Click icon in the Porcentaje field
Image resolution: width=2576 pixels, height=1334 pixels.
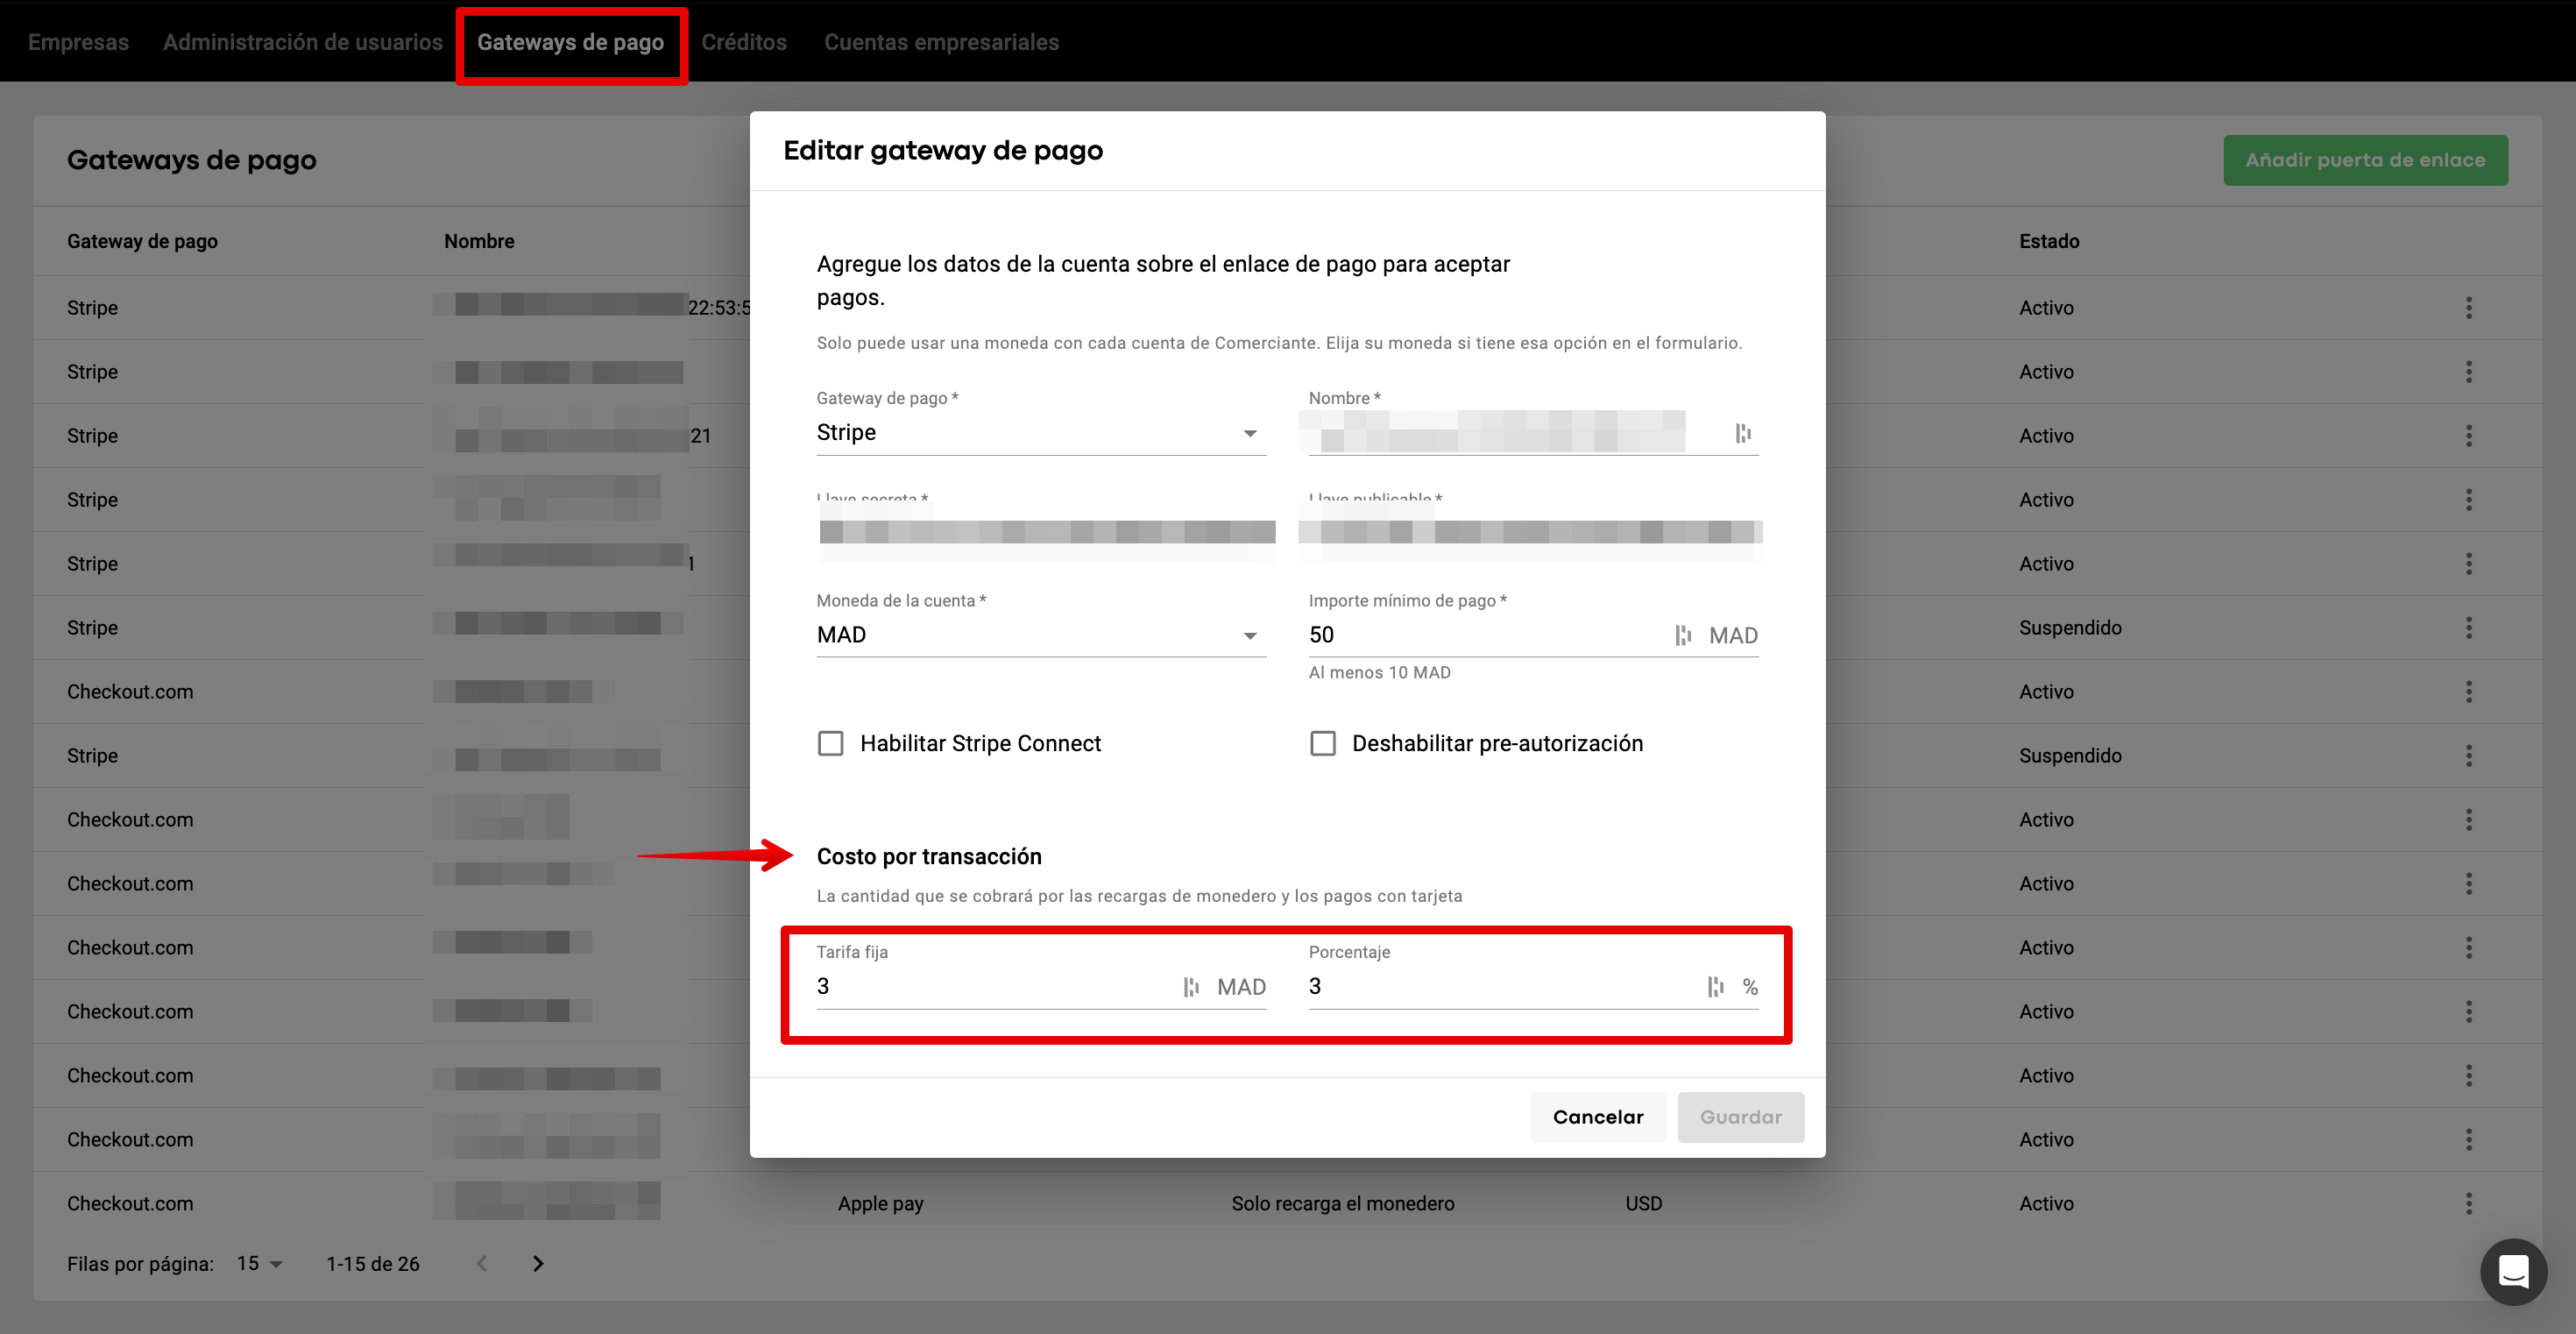1715,987
